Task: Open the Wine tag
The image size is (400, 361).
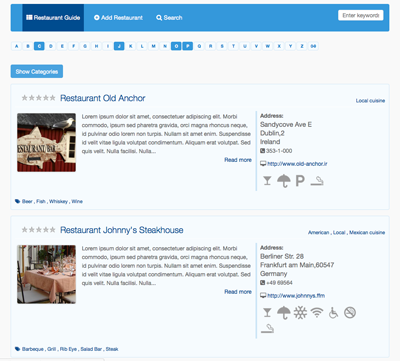Action: tap(77, 201)
